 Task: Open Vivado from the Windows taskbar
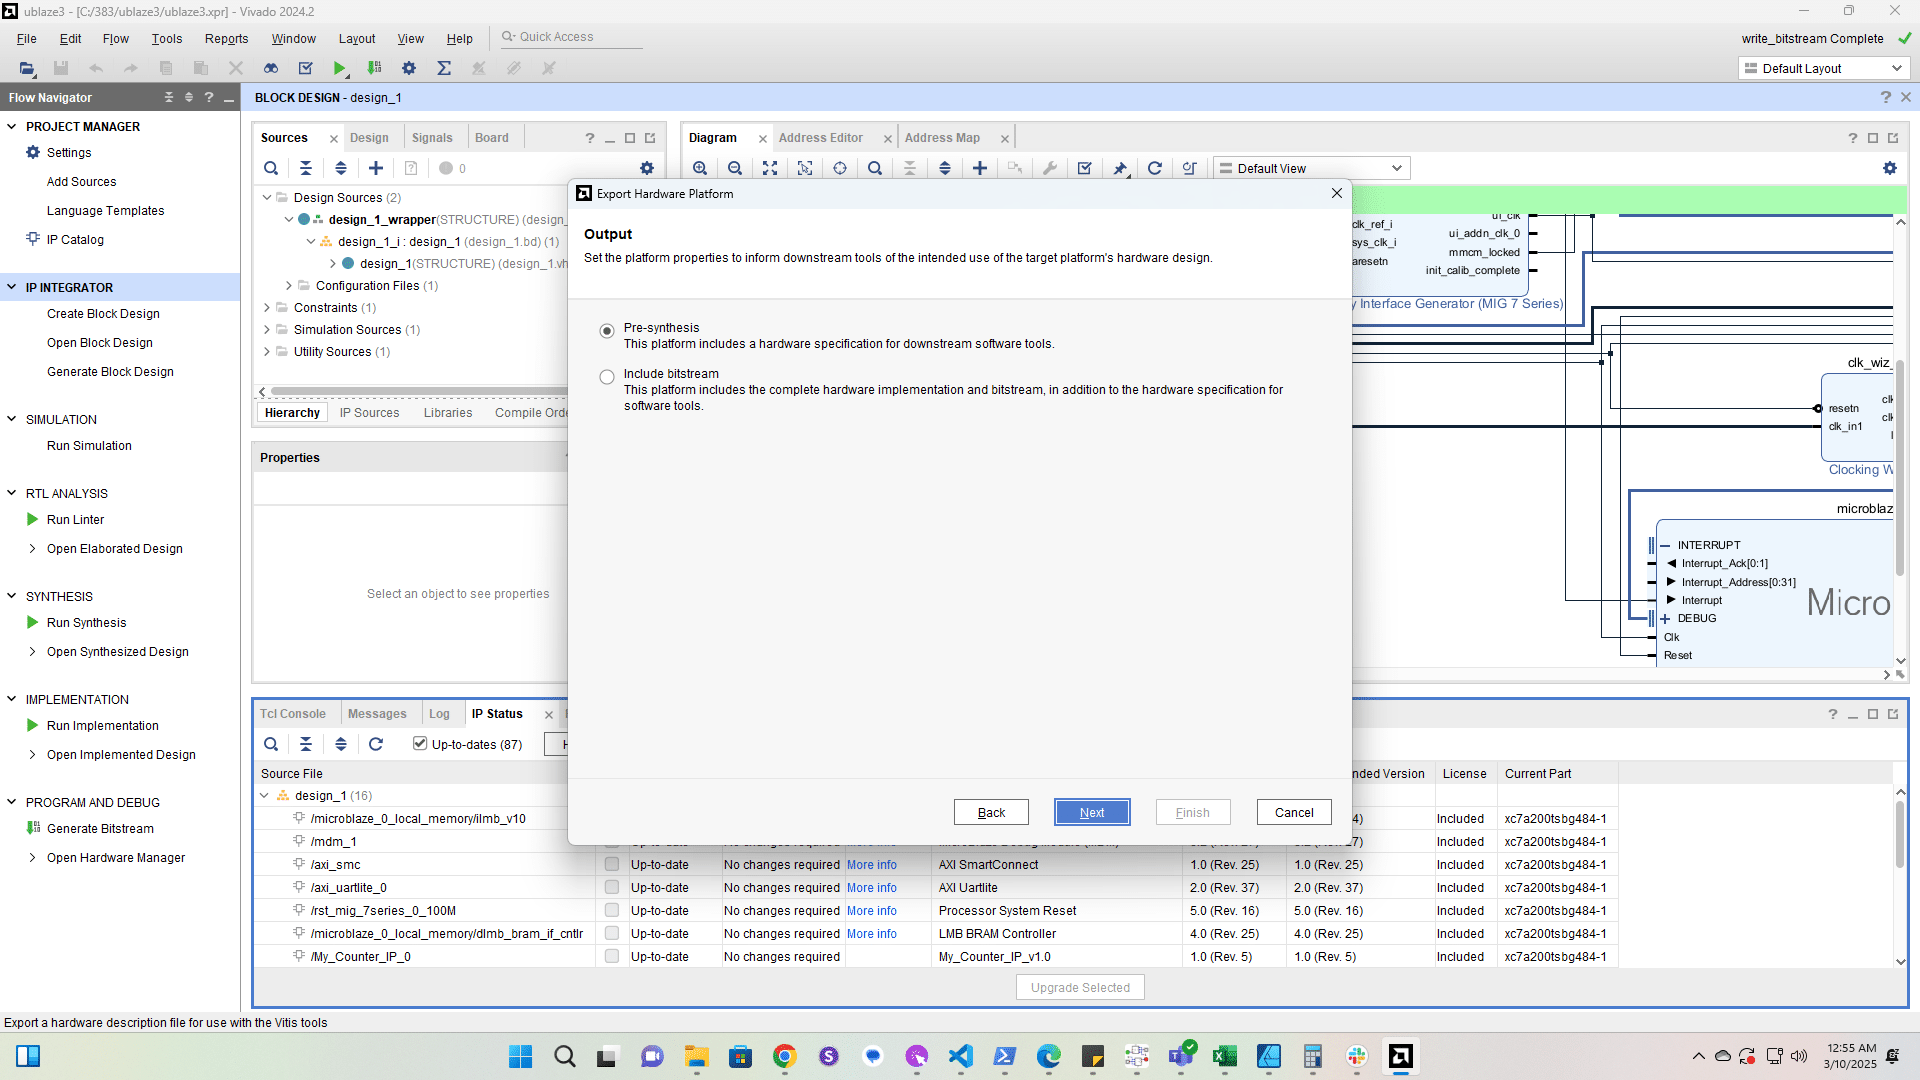(x=1400, y=1056)
